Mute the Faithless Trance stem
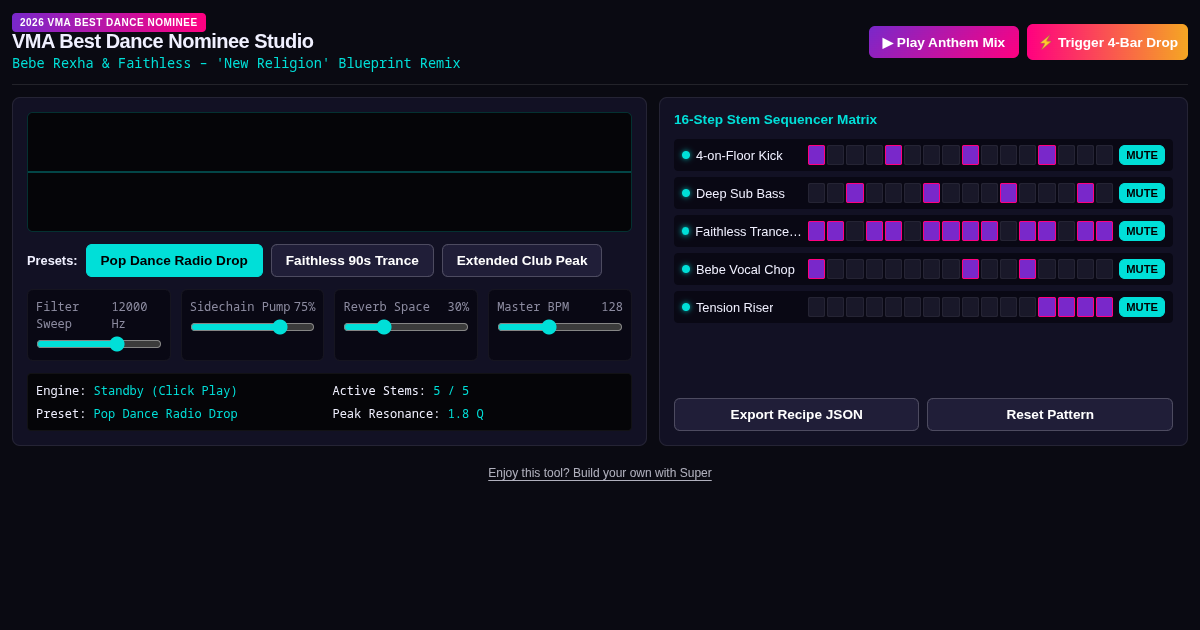 click(x=1142, y=231)
